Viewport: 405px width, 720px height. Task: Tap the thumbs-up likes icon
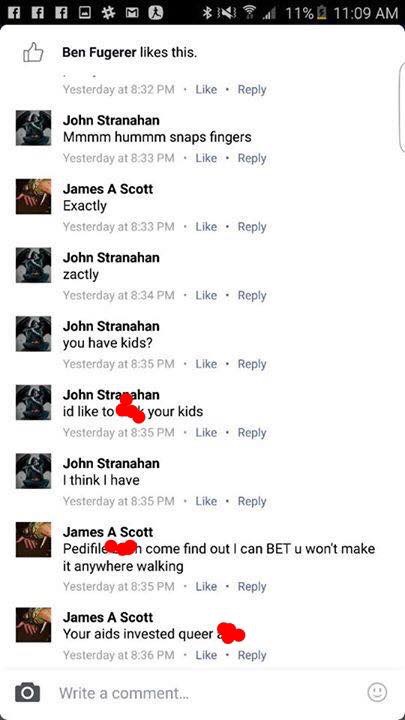[x=33, y=53]
